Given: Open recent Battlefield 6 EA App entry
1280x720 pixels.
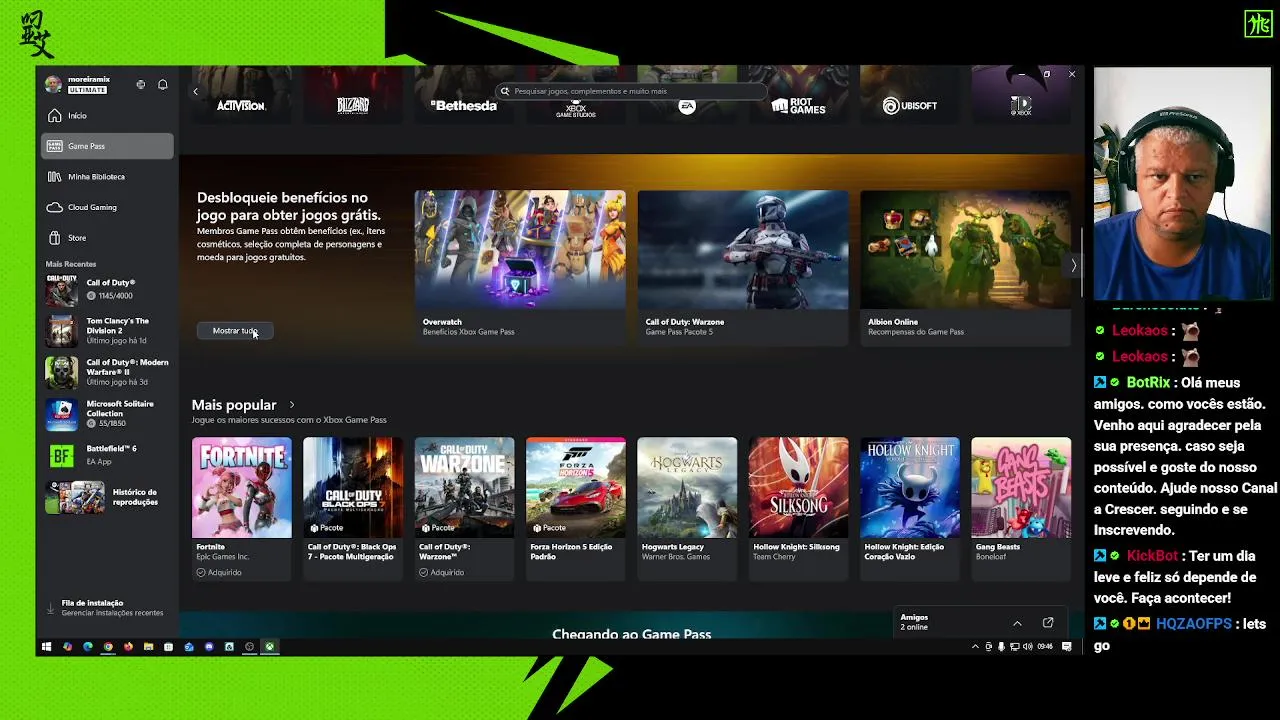Looking at the screenshot, I should 108,455.
